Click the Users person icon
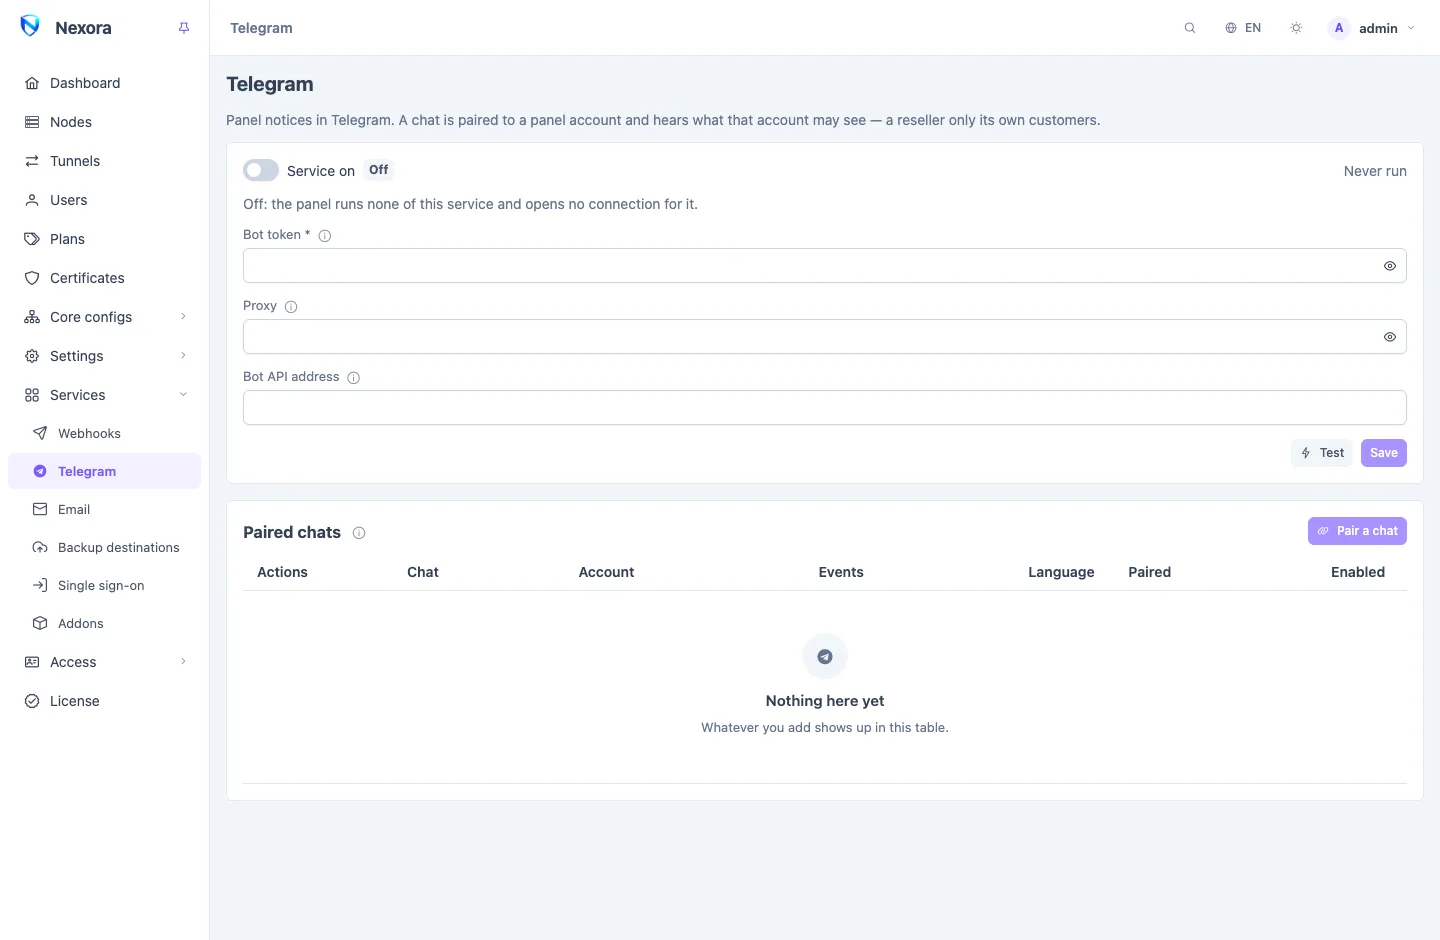1440x940 pixels. 32,200
